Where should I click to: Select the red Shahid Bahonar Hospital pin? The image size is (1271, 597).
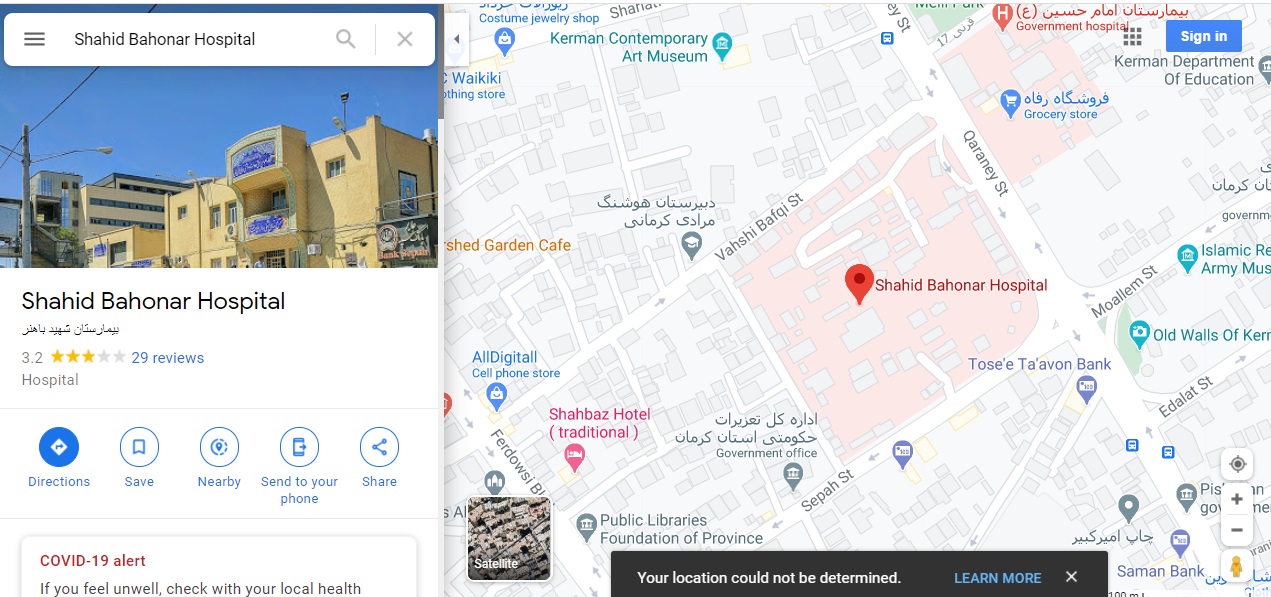coord(859,285)
